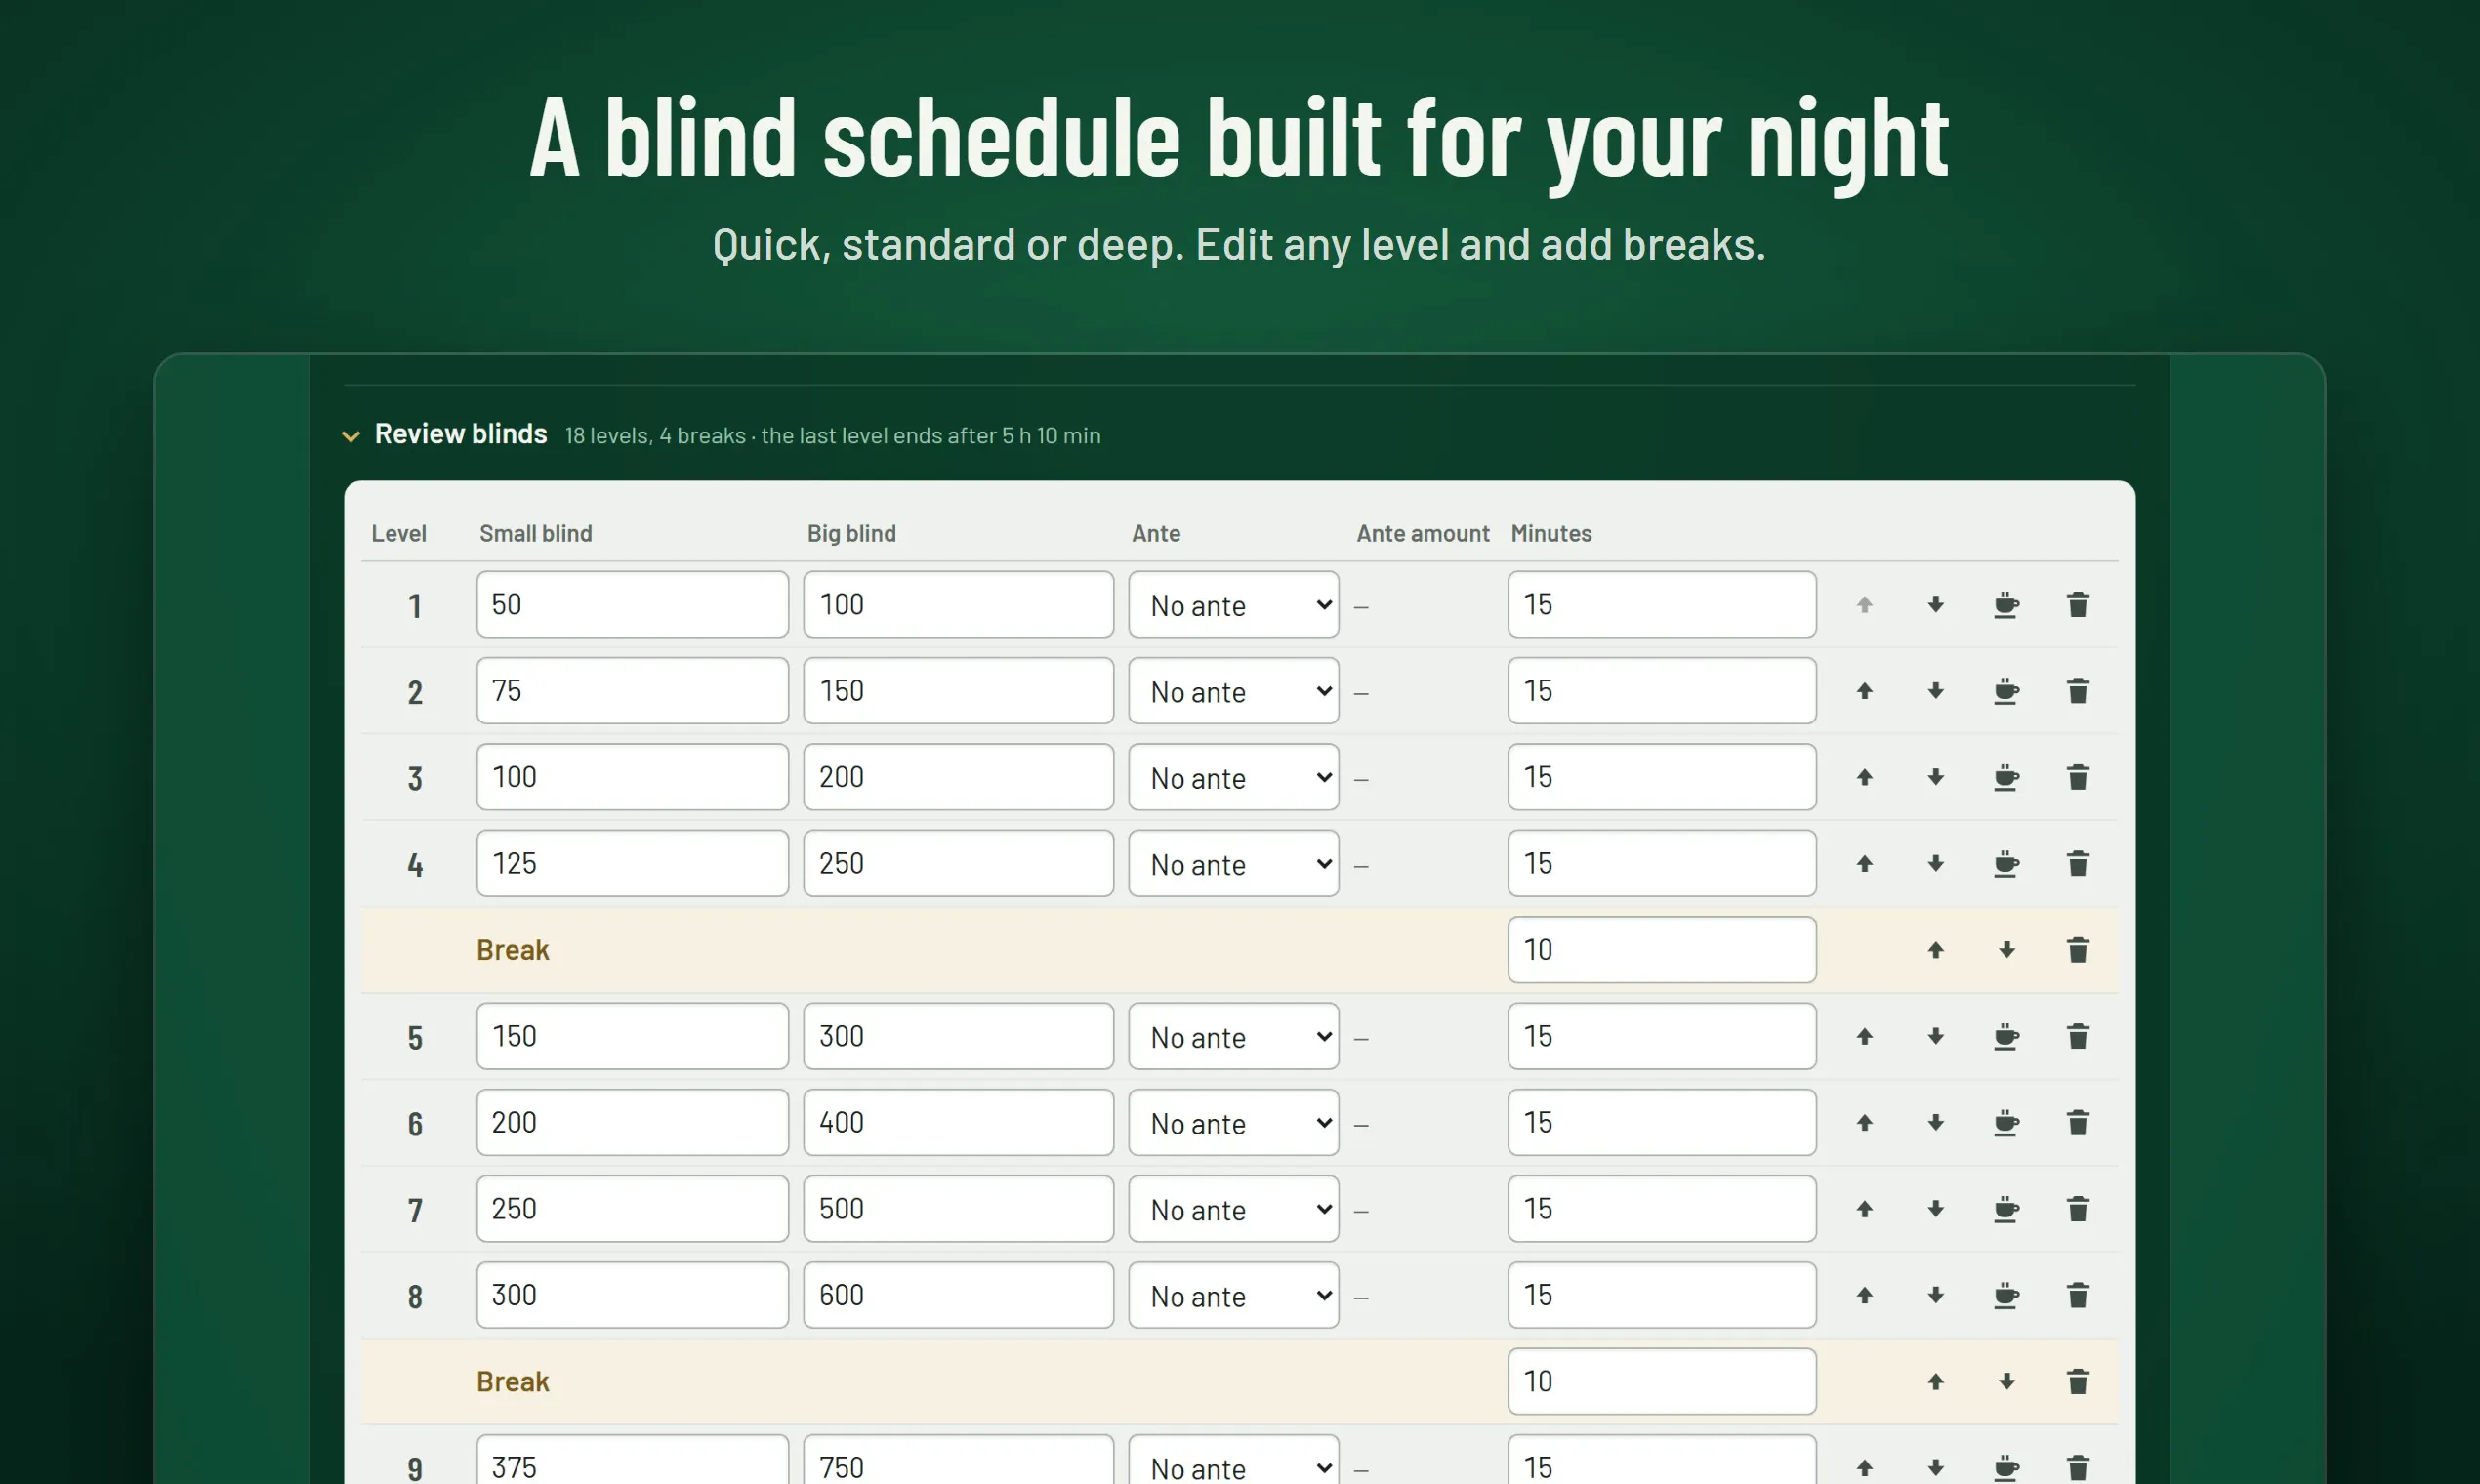Viewport: 2480px width, 1484px height.
Task: Open the ante dropdown for level 8
Action: [x=1233, y=1295]
